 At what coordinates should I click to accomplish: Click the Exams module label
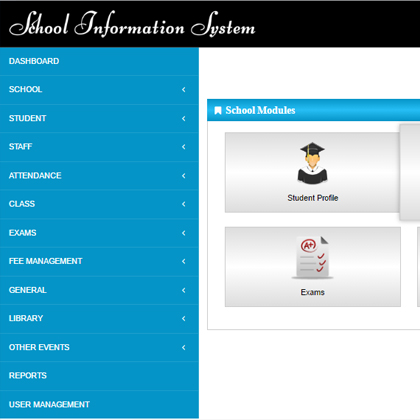pos(312,292)
